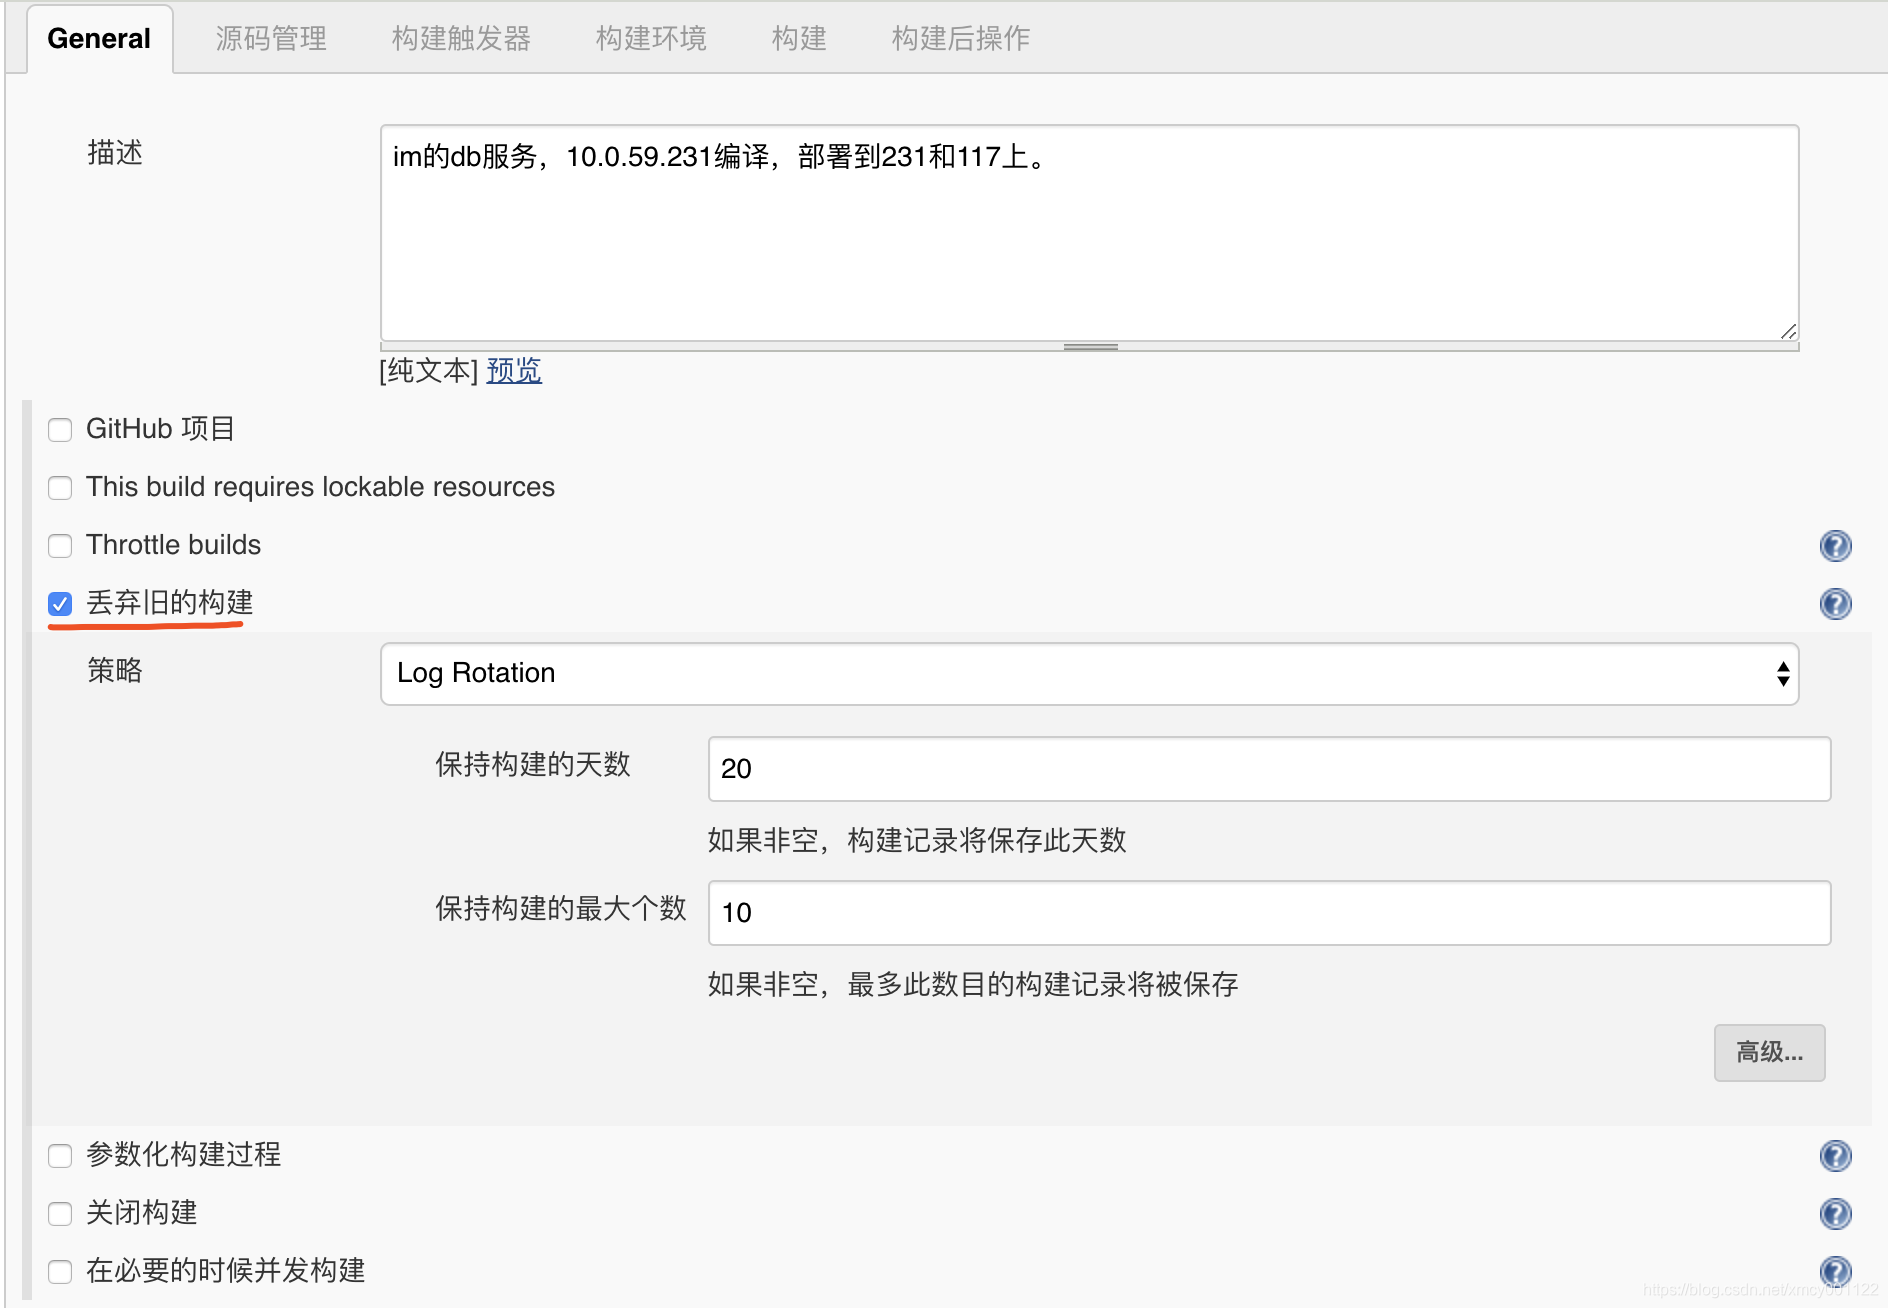
Task: Click the 描述 label
Action: point(115,152)
